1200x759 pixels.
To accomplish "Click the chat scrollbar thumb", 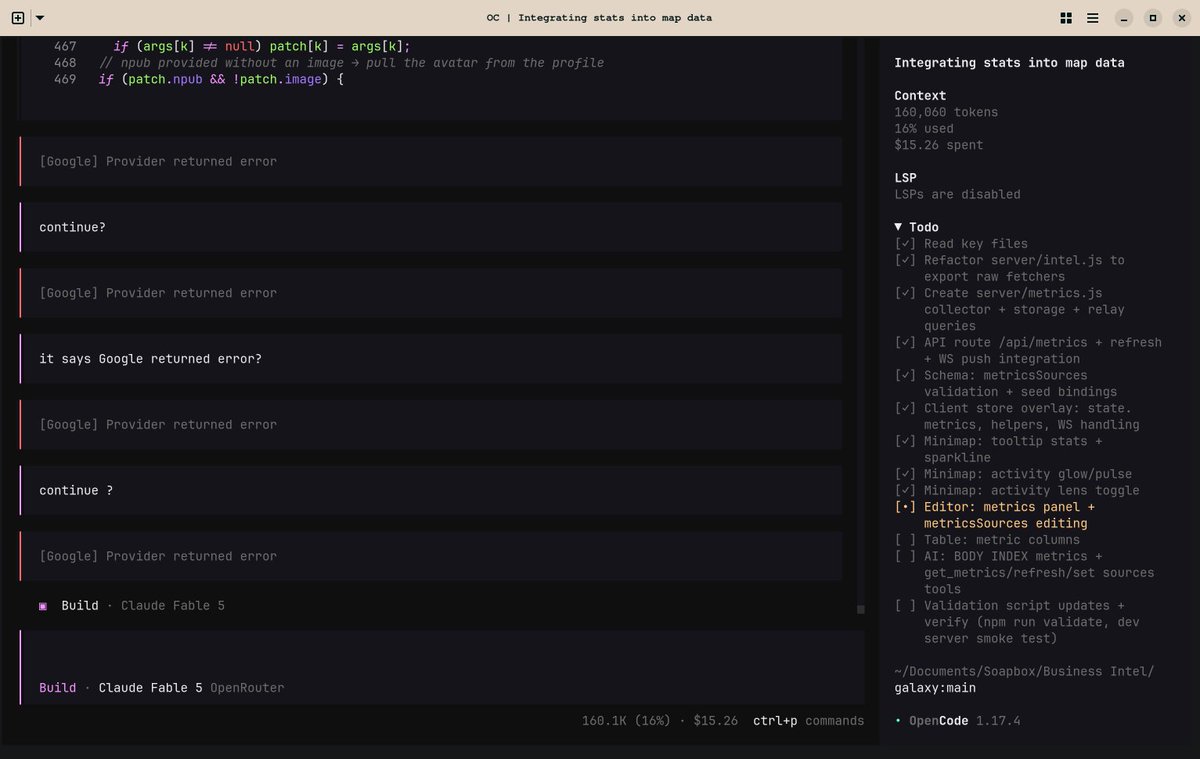I will click(x=860, y=608).
